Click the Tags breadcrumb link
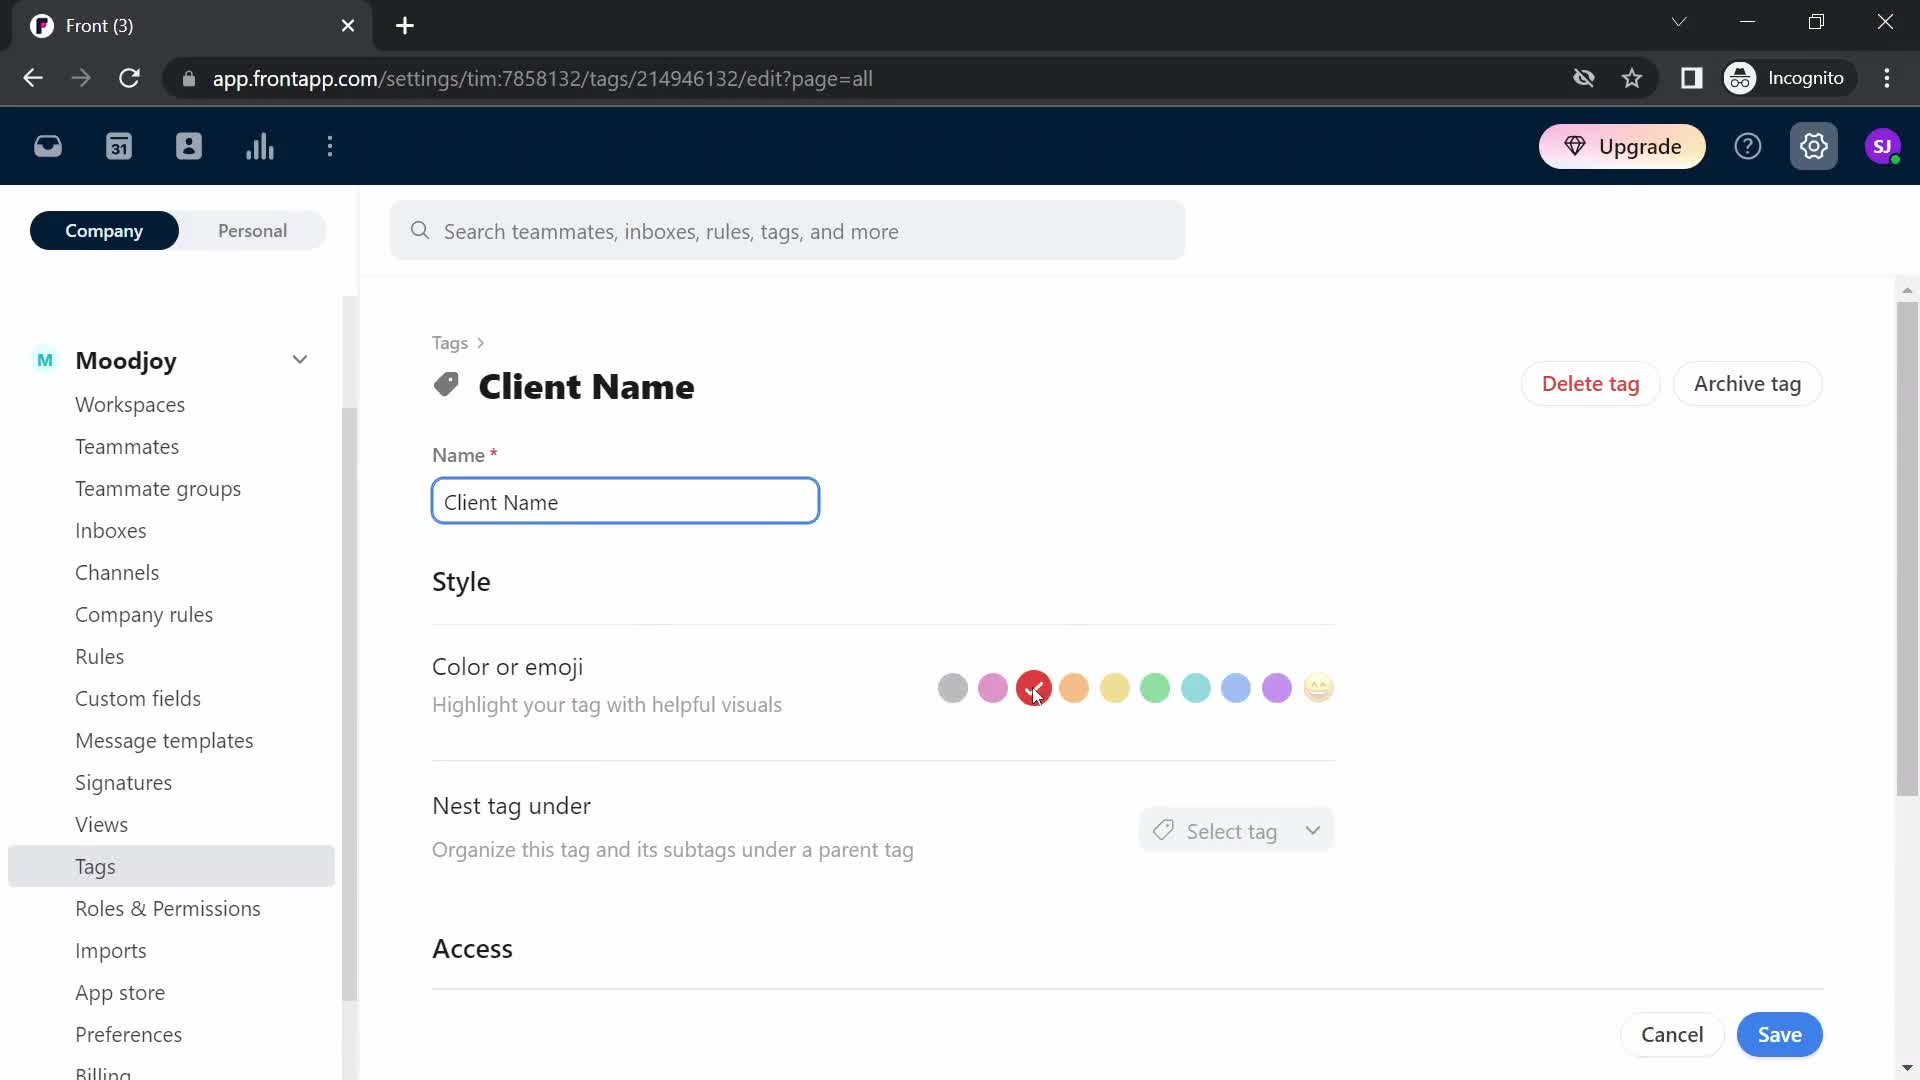This screenshot has height=1080, width=1920. [x=450, y=343]
